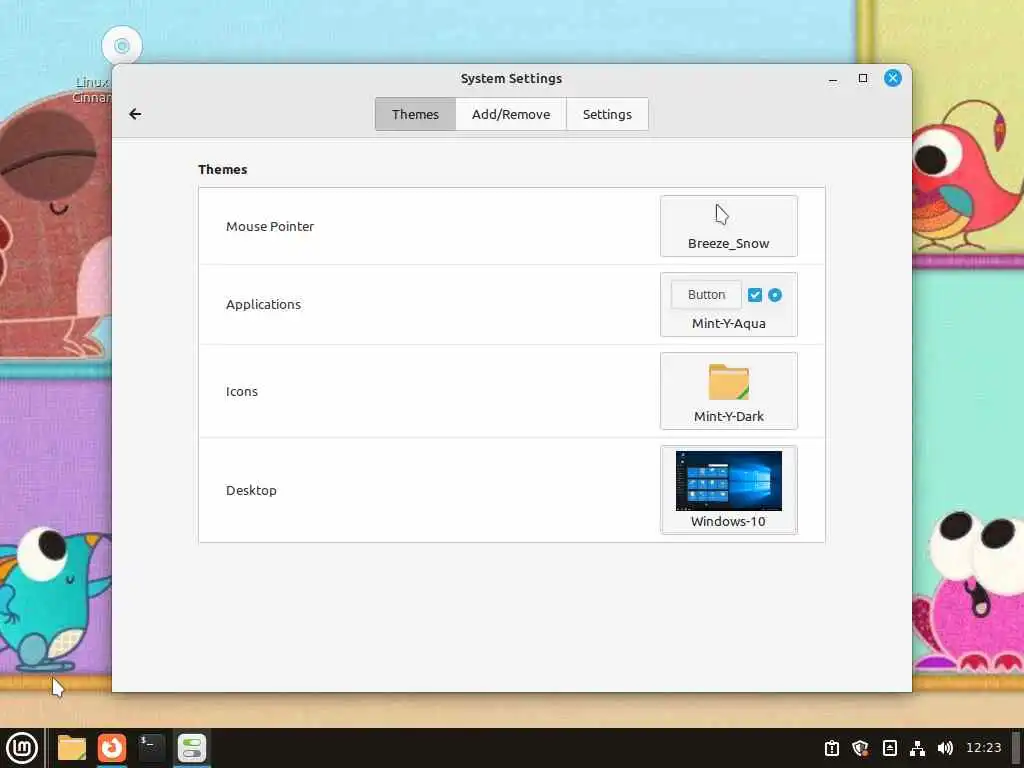1024x768 pixels.
Task: Choose mouse pointer theme Breeze_Snow
Action: [729, 226]
